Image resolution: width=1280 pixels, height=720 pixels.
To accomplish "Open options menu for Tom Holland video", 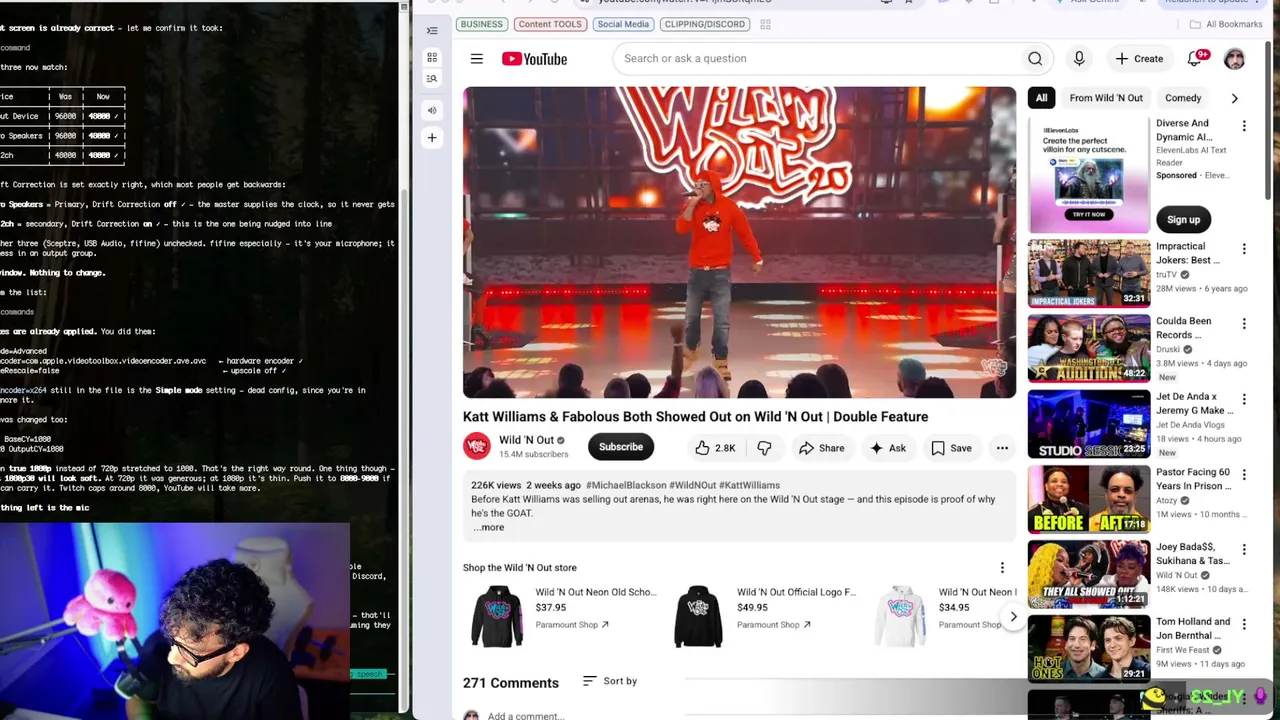I will click(1244, 625).
